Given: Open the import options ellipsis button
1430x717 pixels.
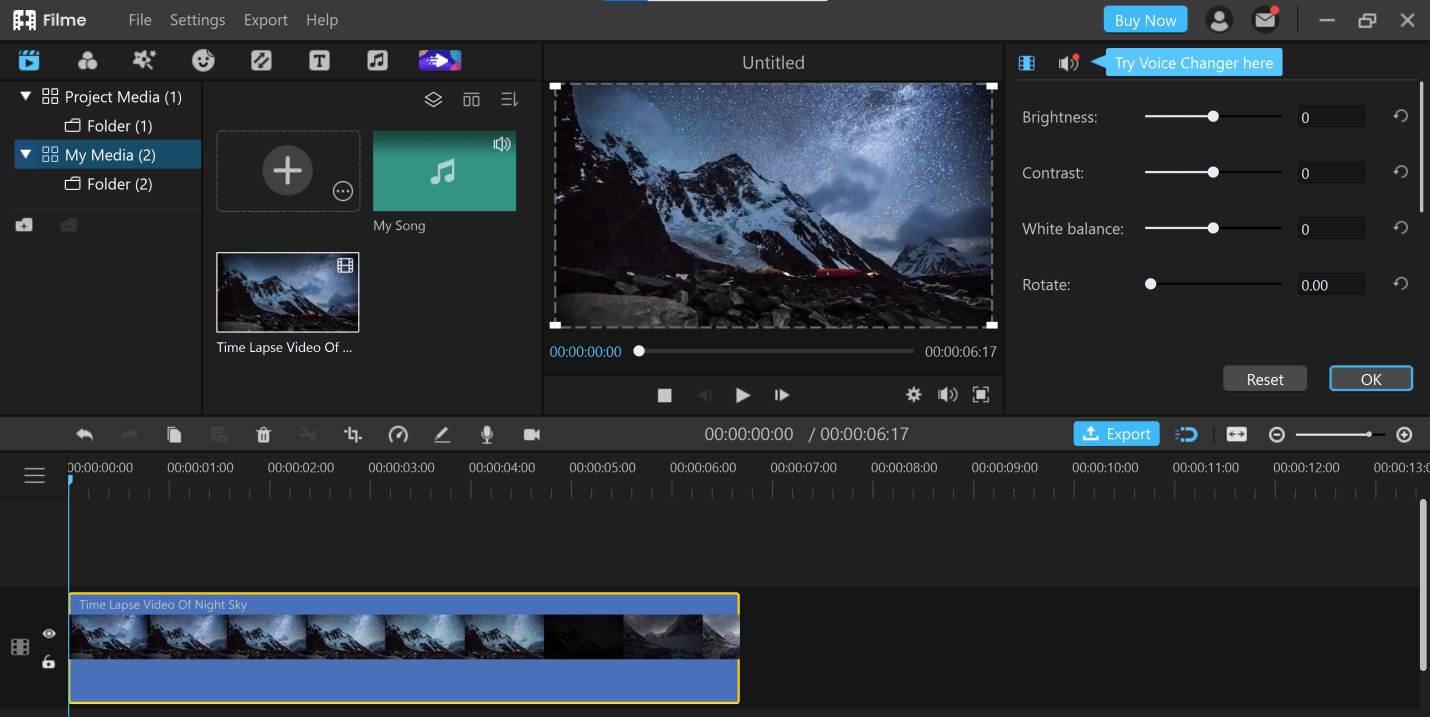Looking at the screenshot, I should coord(343,192).
